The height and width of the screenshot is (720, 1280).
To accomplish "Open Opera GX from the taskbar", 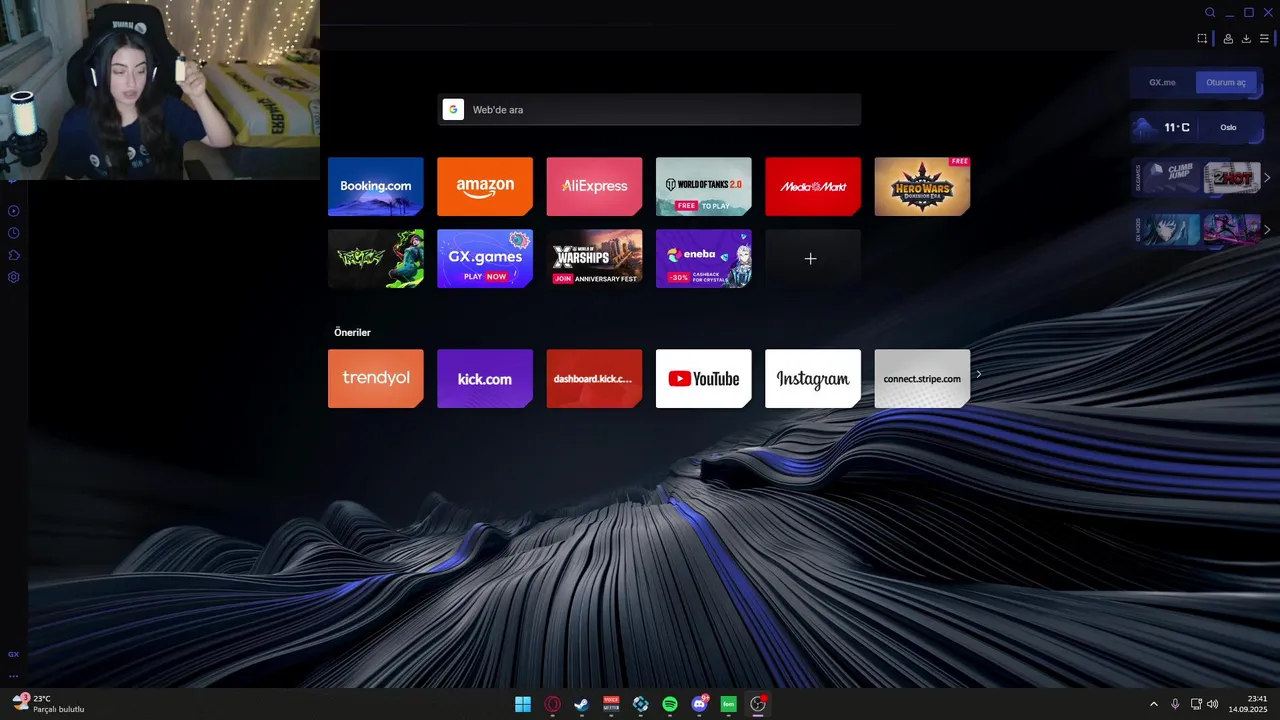I will pos(552,704).
